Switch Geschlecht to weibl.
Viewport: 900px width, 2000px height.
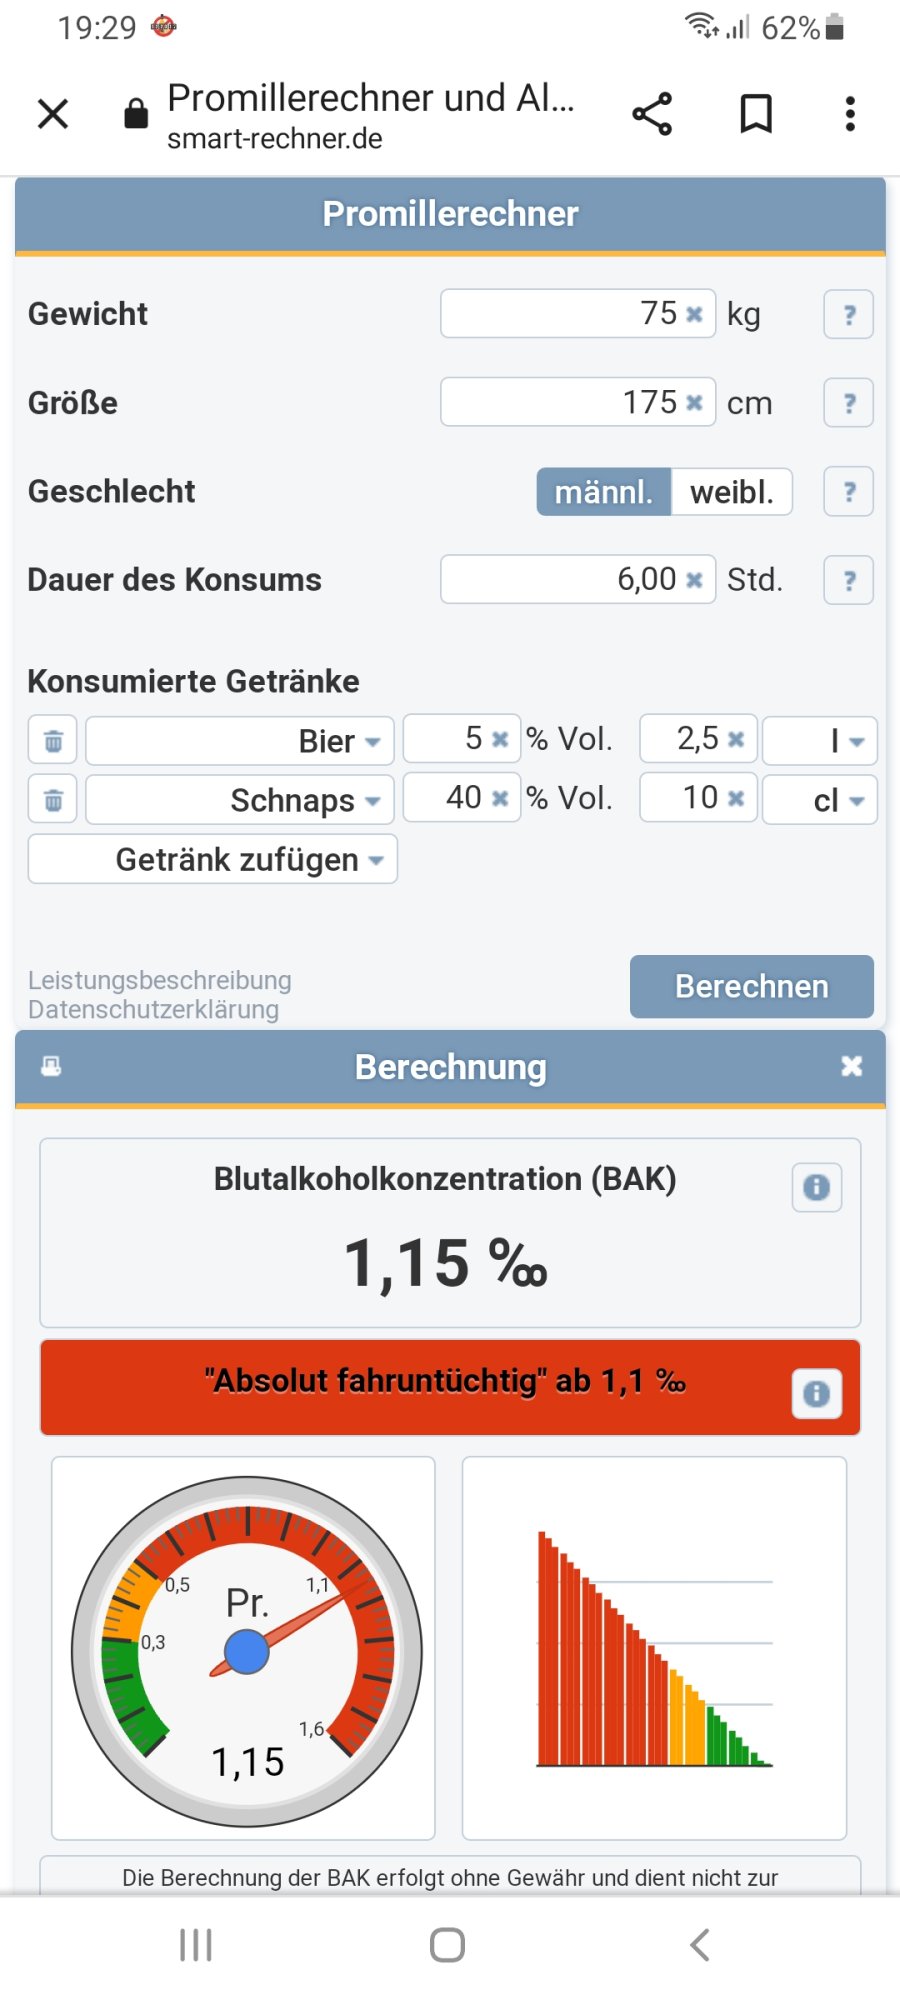(x=731, y=492)
